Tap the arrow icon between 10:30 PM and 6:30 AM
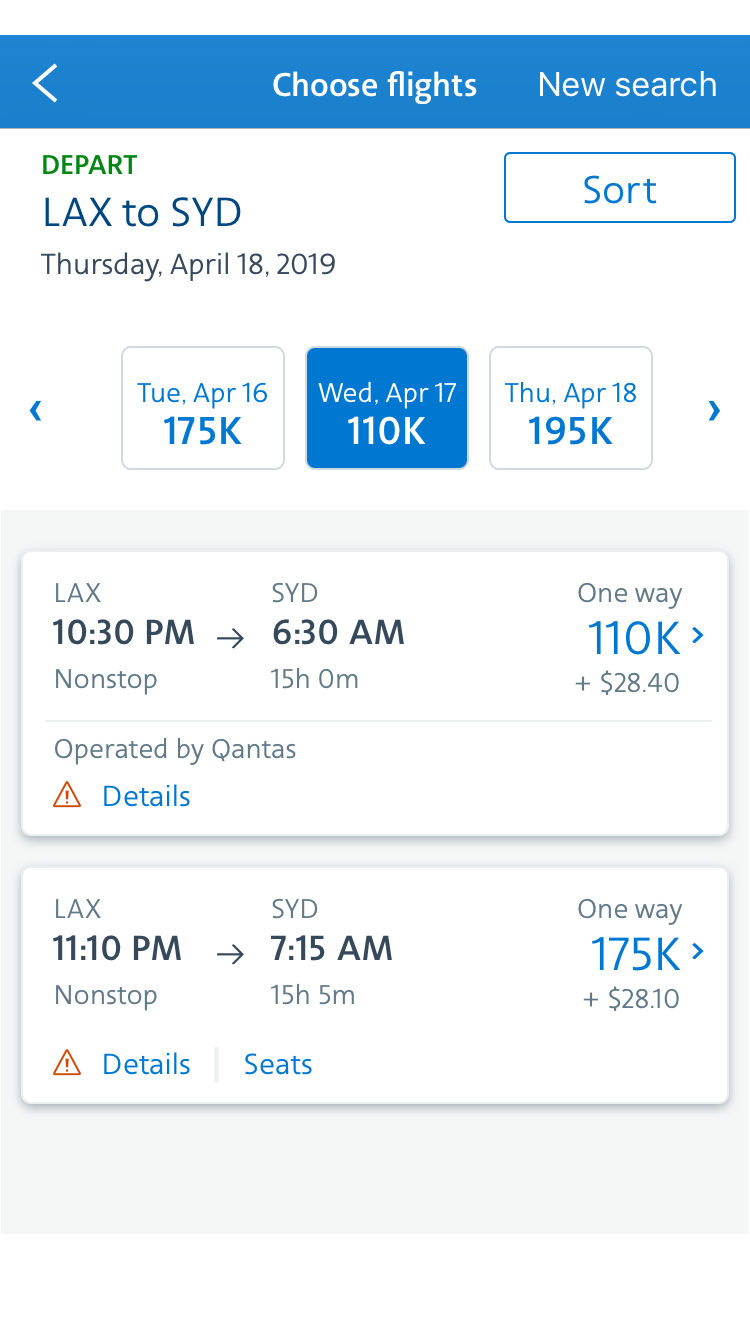The width and height of the screenshot is (750, 1334). [x=231, y=638]
